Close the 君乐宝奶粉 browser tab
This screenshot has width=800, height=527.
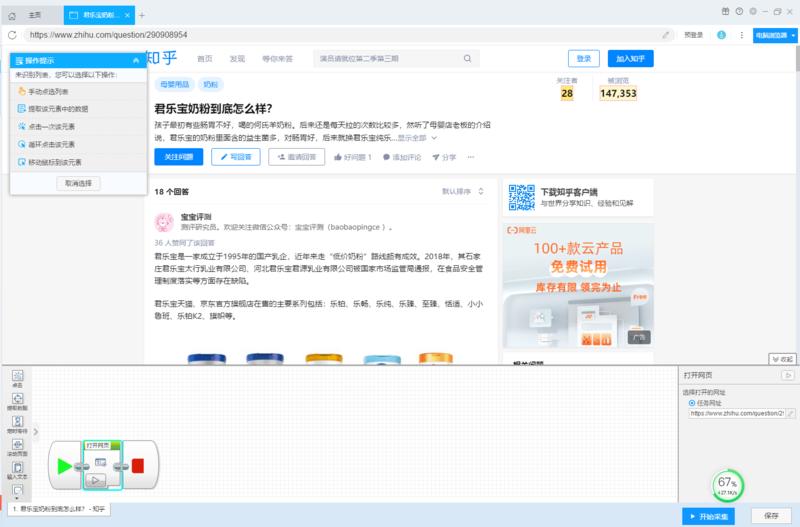(128, 15)
